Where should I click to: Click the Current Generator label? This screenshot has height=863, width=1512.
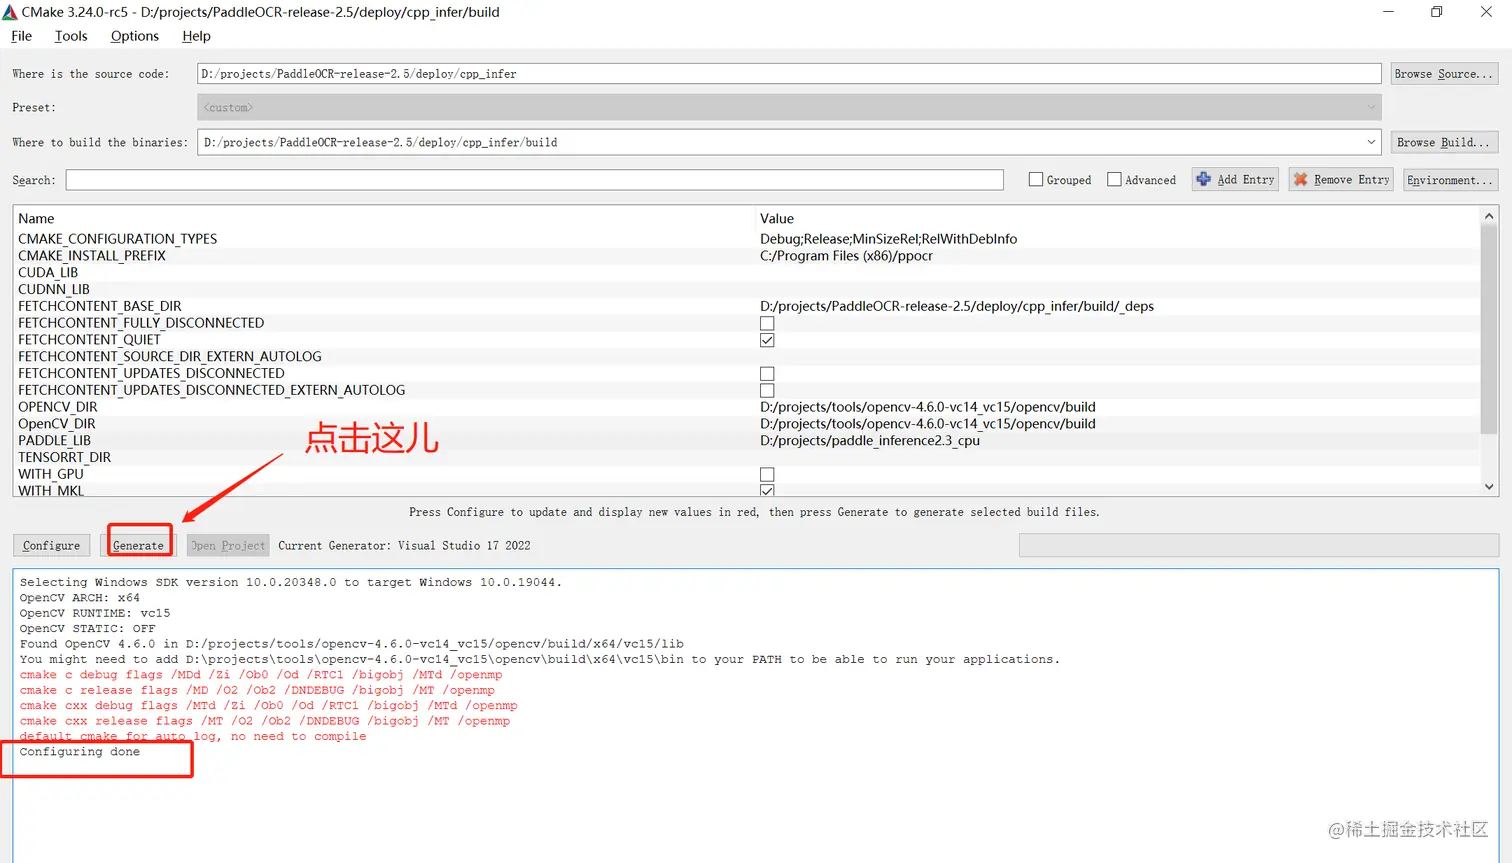click(x=404, y=545)
